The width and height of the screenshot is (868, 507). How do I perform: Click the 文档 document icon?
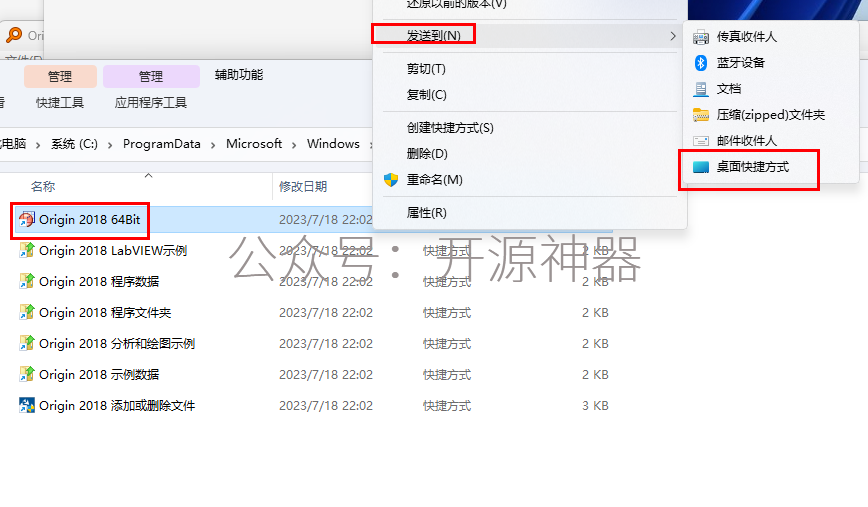701,89
